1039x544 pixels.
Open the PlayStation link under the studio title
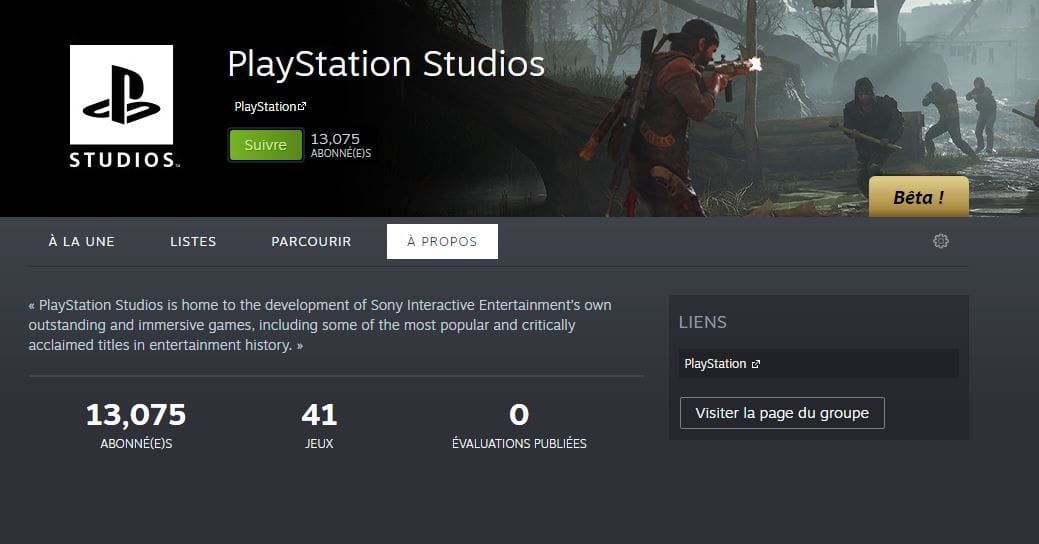pos(270,107)
